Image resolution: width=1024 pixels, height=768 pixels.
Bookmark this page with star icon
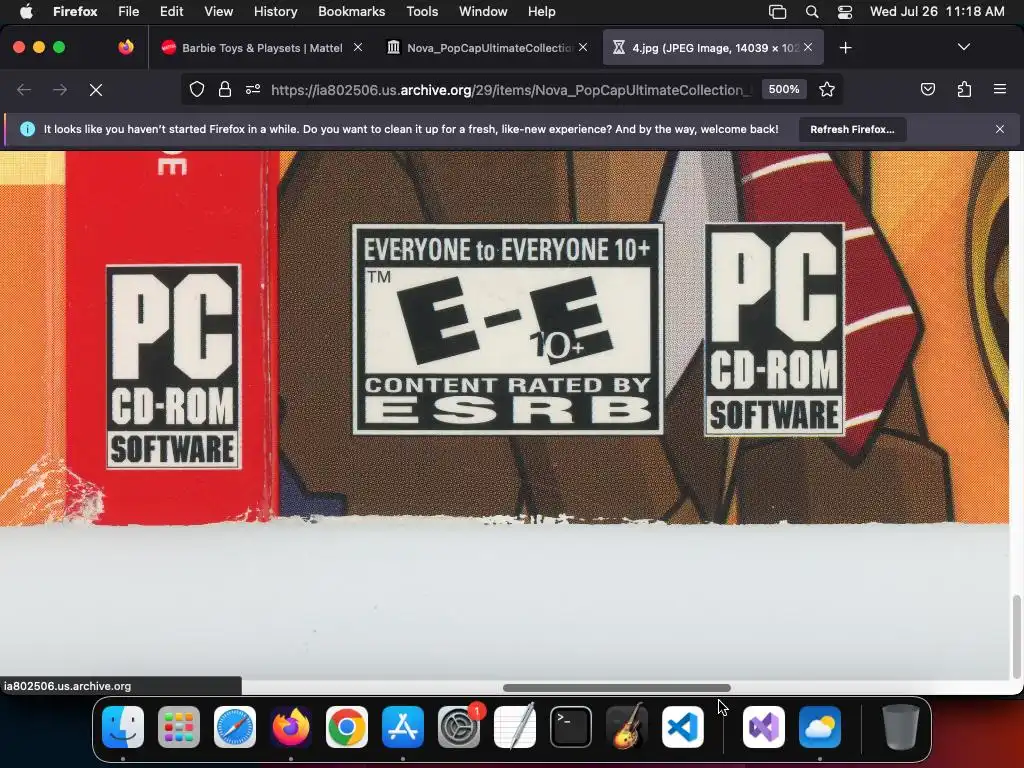827,89
